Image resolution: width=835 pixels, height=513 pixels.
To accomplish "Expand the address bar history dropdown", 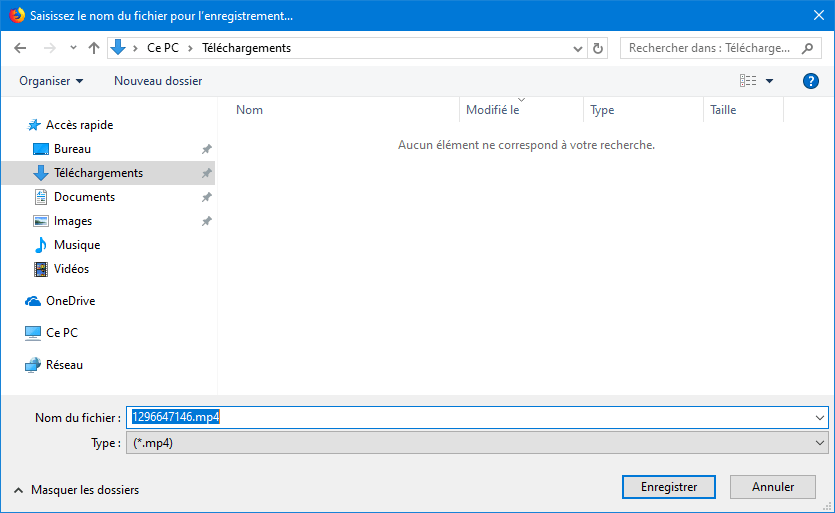I will [x=577, y=48].
